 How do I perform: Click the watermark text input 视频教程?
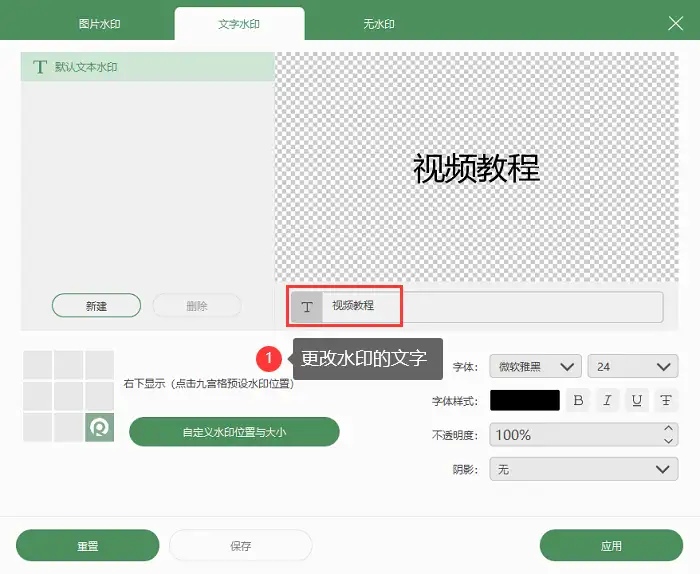click(x=477, y=307)
